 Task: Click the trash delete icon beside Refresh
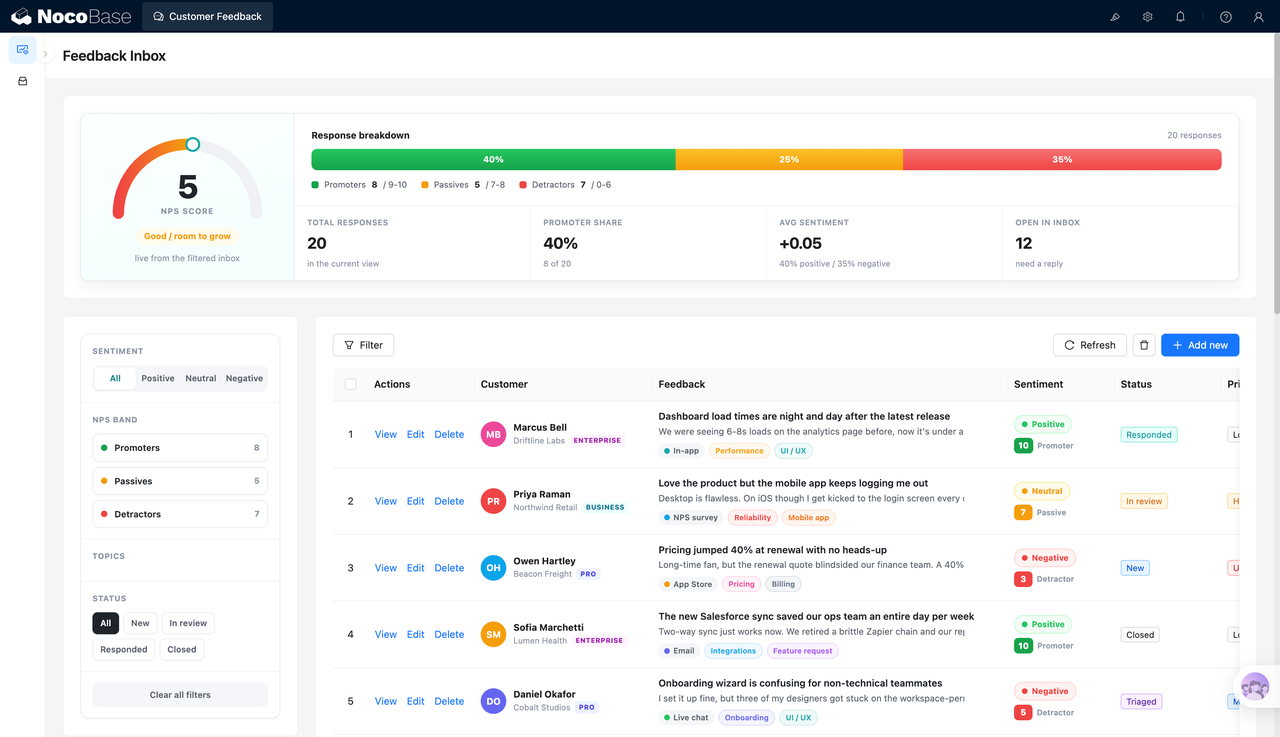[1145, 345]
